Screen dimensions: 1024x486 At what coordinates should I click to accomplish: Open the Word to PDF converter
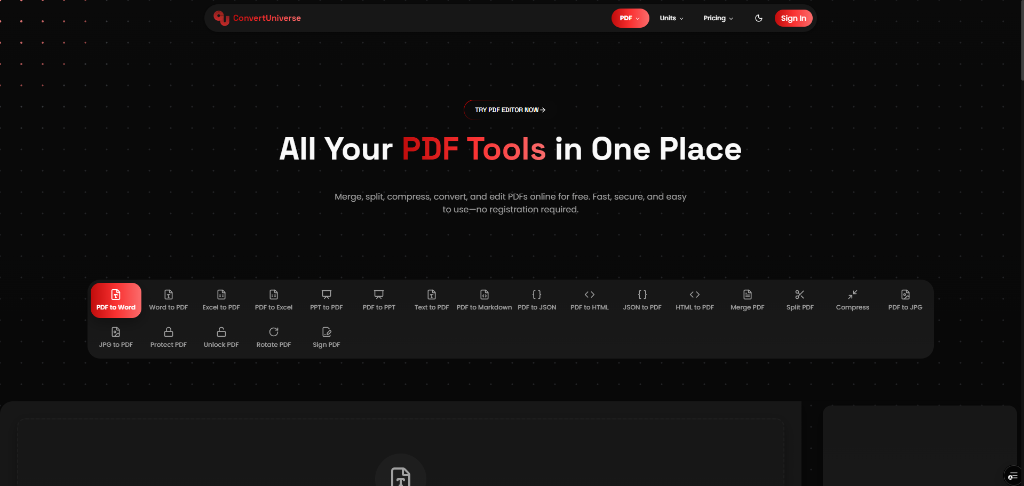click(168, 299)
